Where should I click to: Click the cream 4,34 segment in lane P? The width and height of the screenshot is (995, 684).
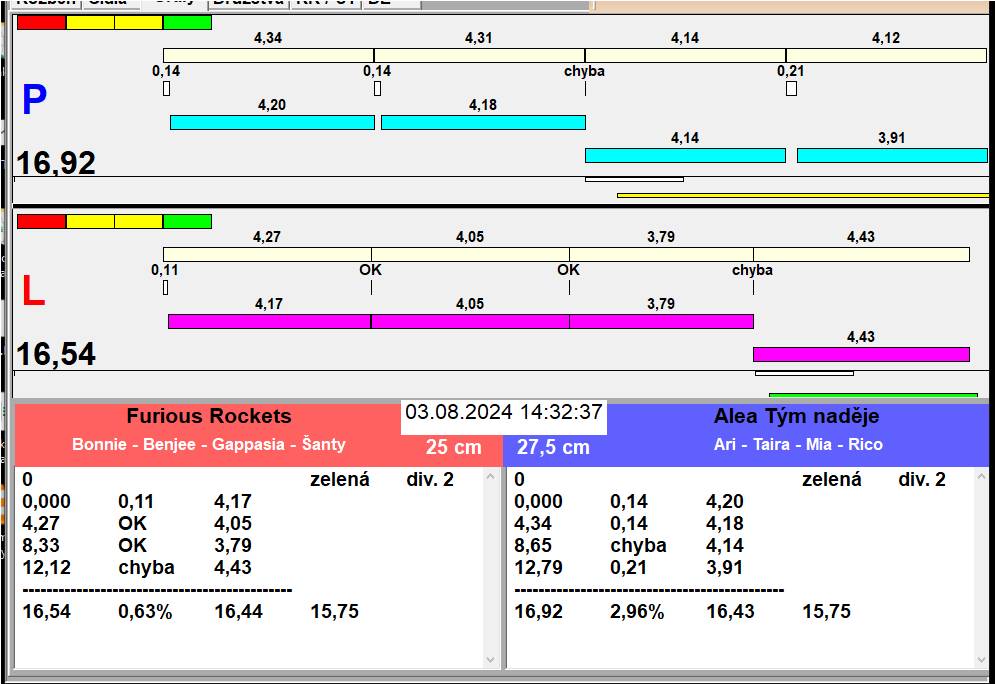coord(268,55)
